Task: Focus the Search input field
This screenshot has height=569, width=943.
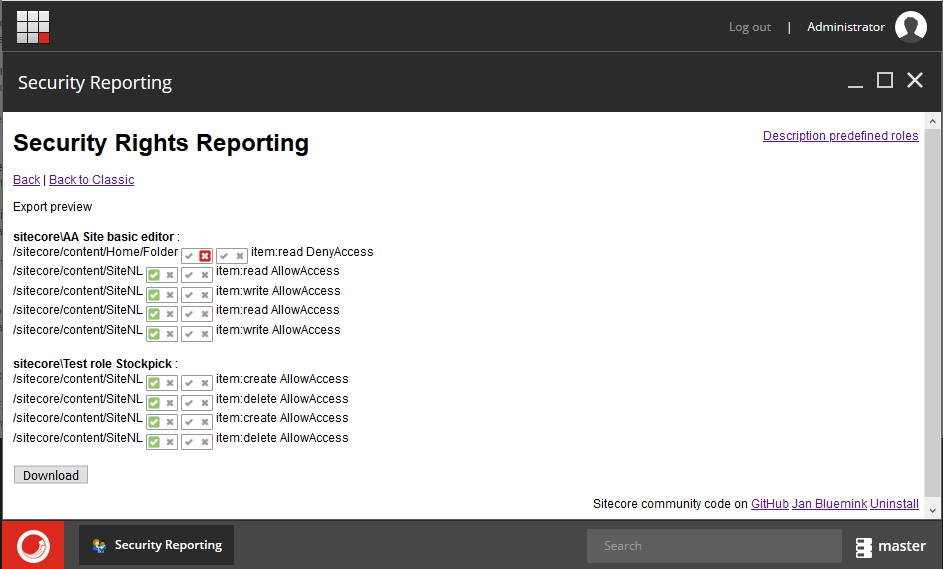Action: pos(714,546)
